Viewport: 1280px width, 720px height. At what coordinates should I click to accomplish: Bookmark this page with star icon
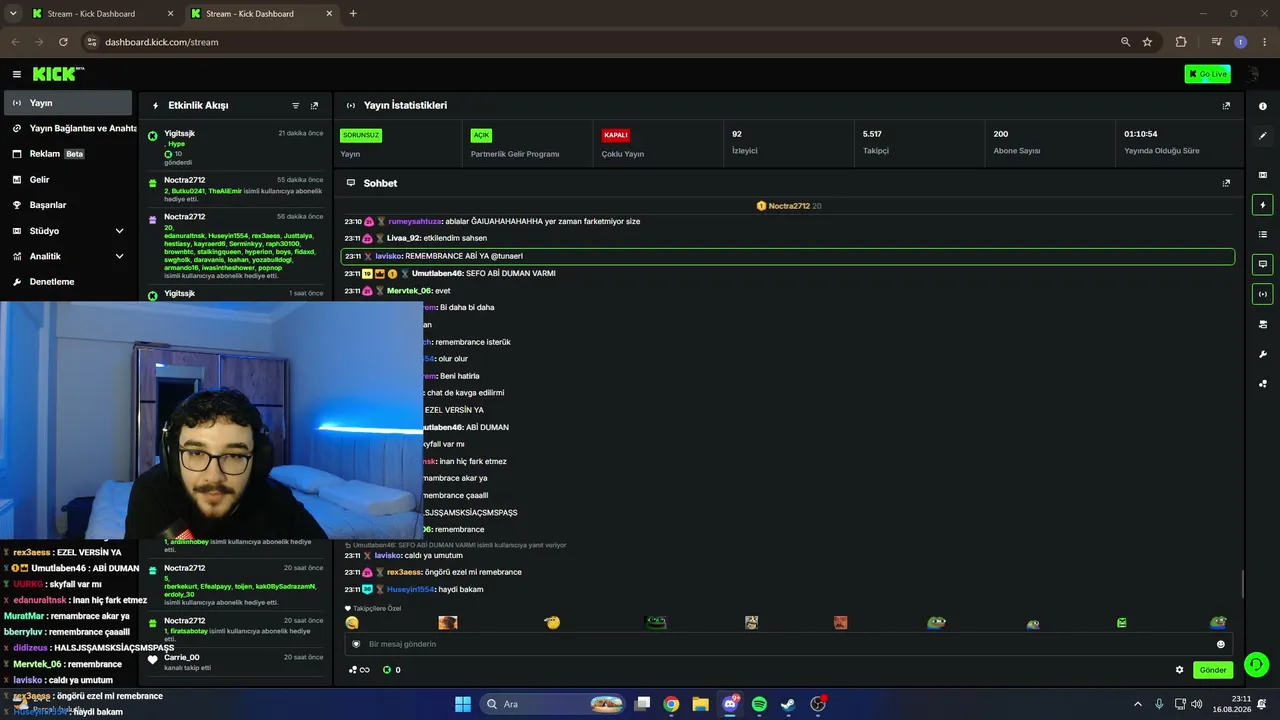[1147, 42]
